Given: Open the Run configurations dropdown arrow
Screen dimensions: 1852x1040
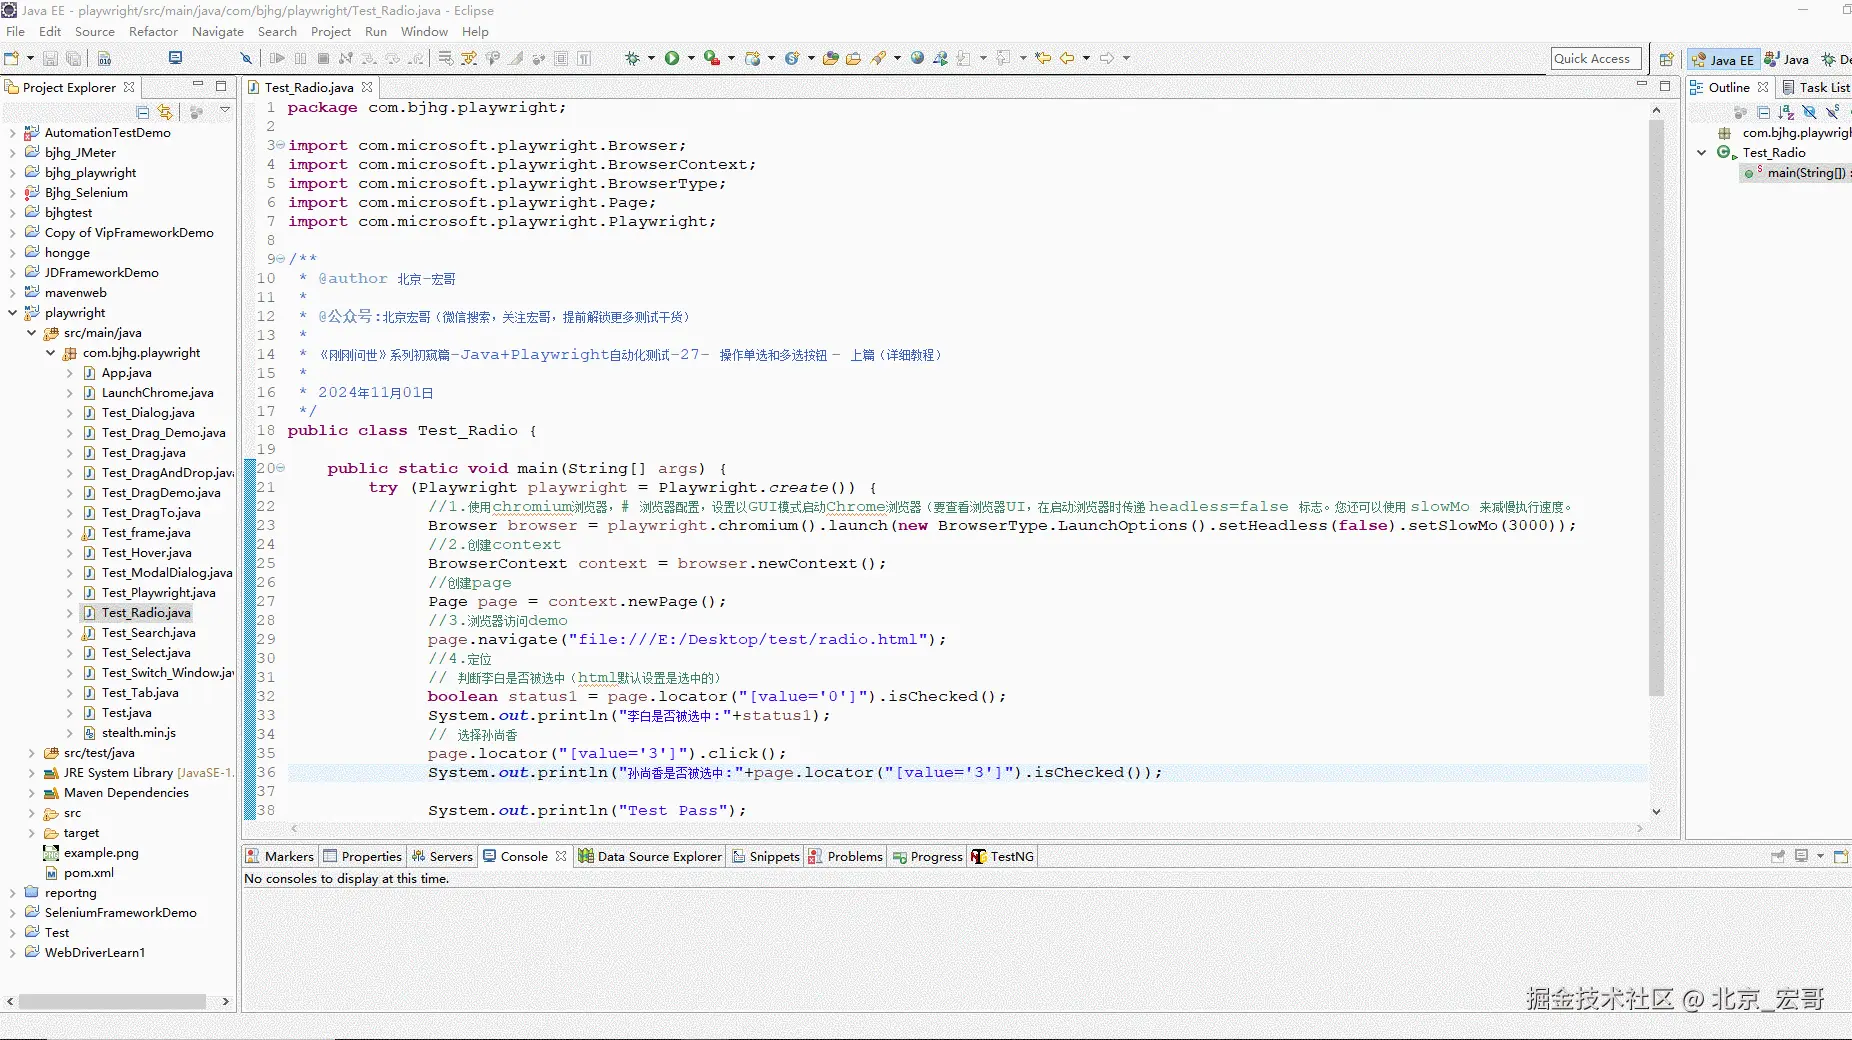Looking at the screenshot, I should 691,58.
